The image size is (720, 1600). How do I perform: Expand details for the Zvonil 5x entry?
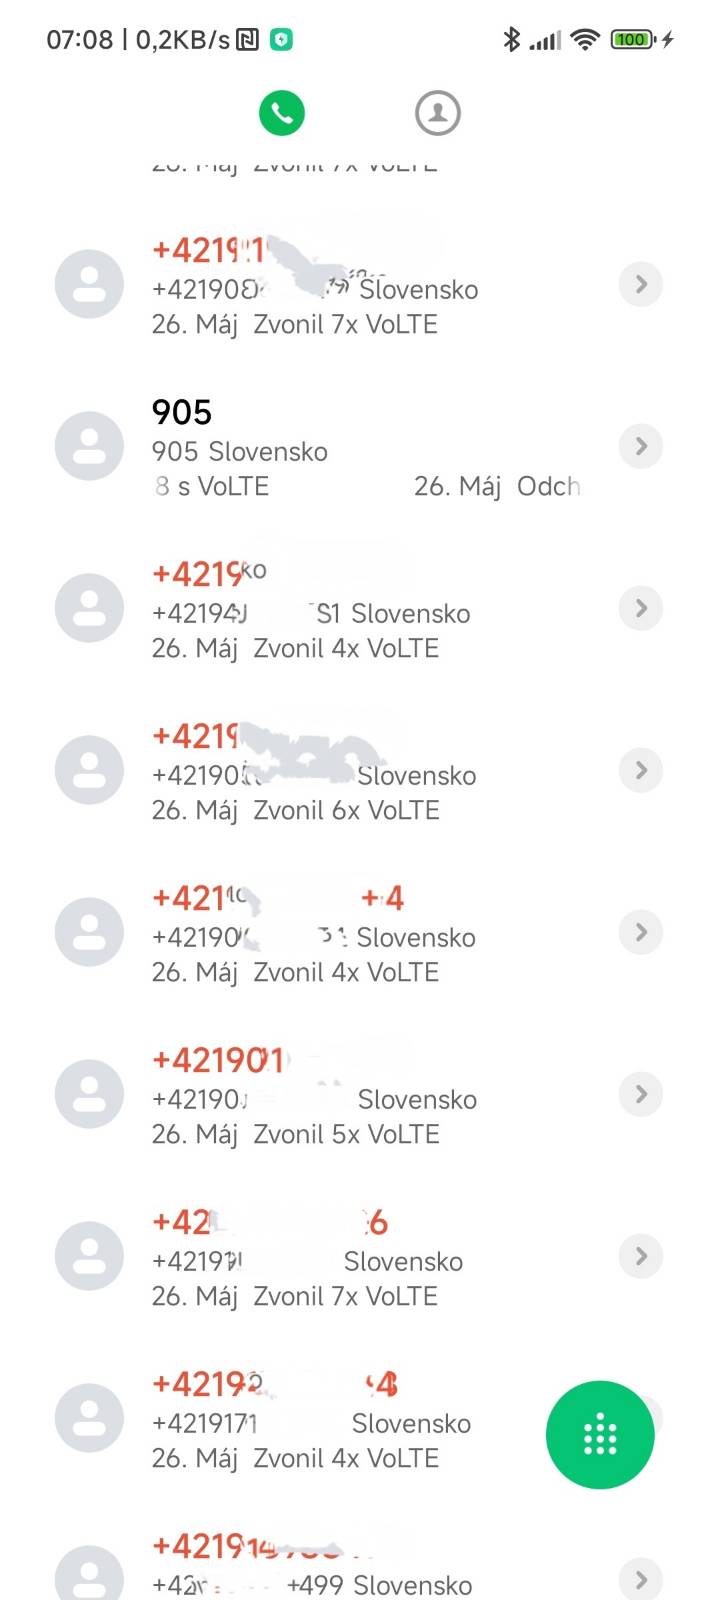point(641,1094)
